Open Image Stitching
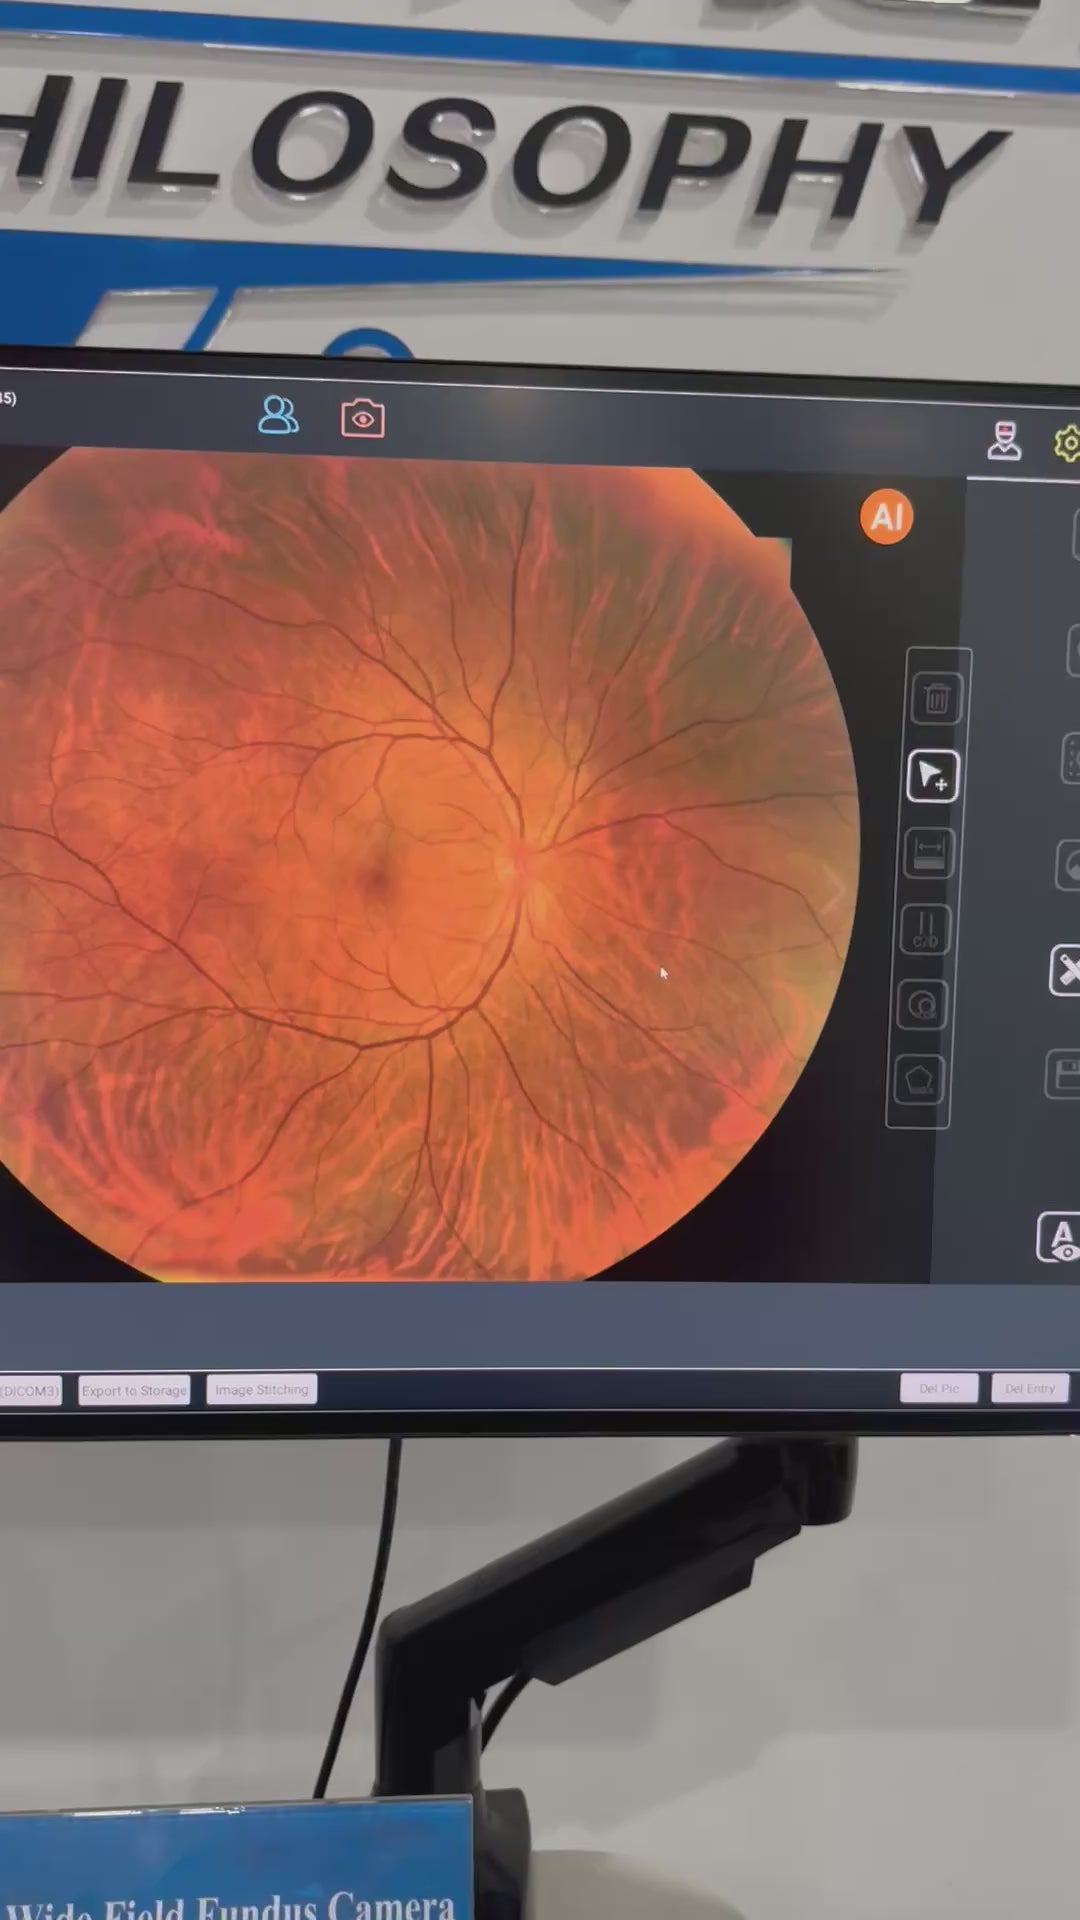 (262, 1389)
